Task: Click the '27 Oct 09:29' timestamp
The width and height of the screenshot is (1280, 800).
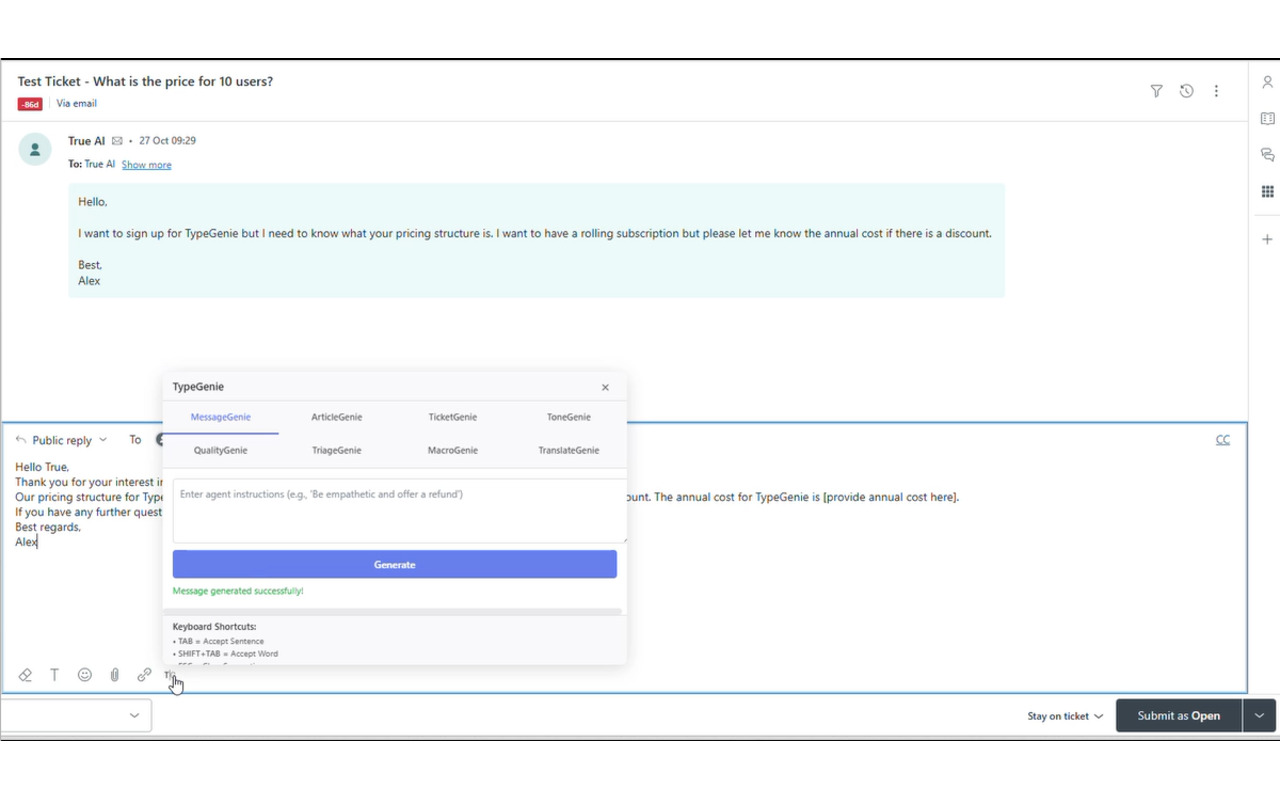Action: (167, 141)
